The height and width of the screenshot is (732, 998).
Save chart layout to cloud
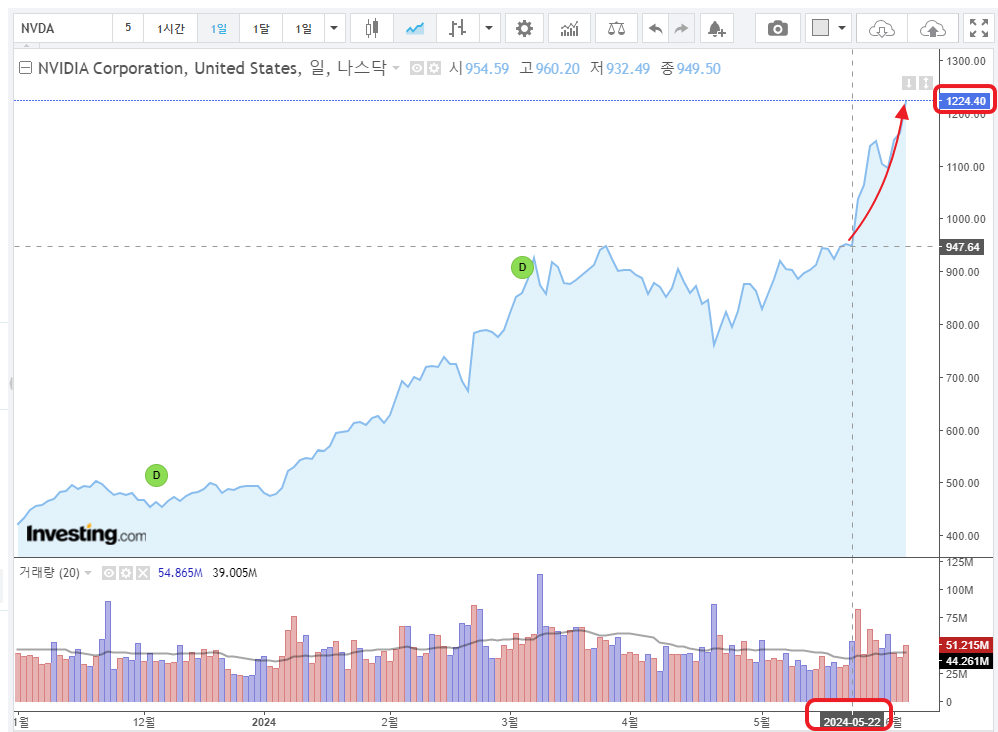tap(932, 28)
